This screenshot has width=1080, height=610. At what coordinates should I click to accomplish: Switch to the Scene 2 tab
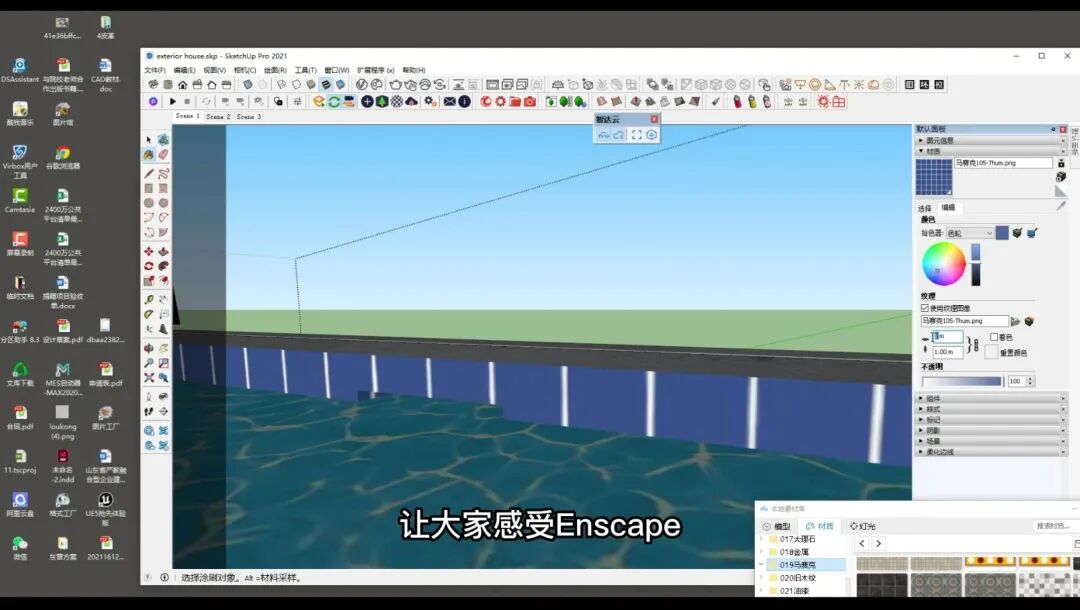(x=218, y=117)
